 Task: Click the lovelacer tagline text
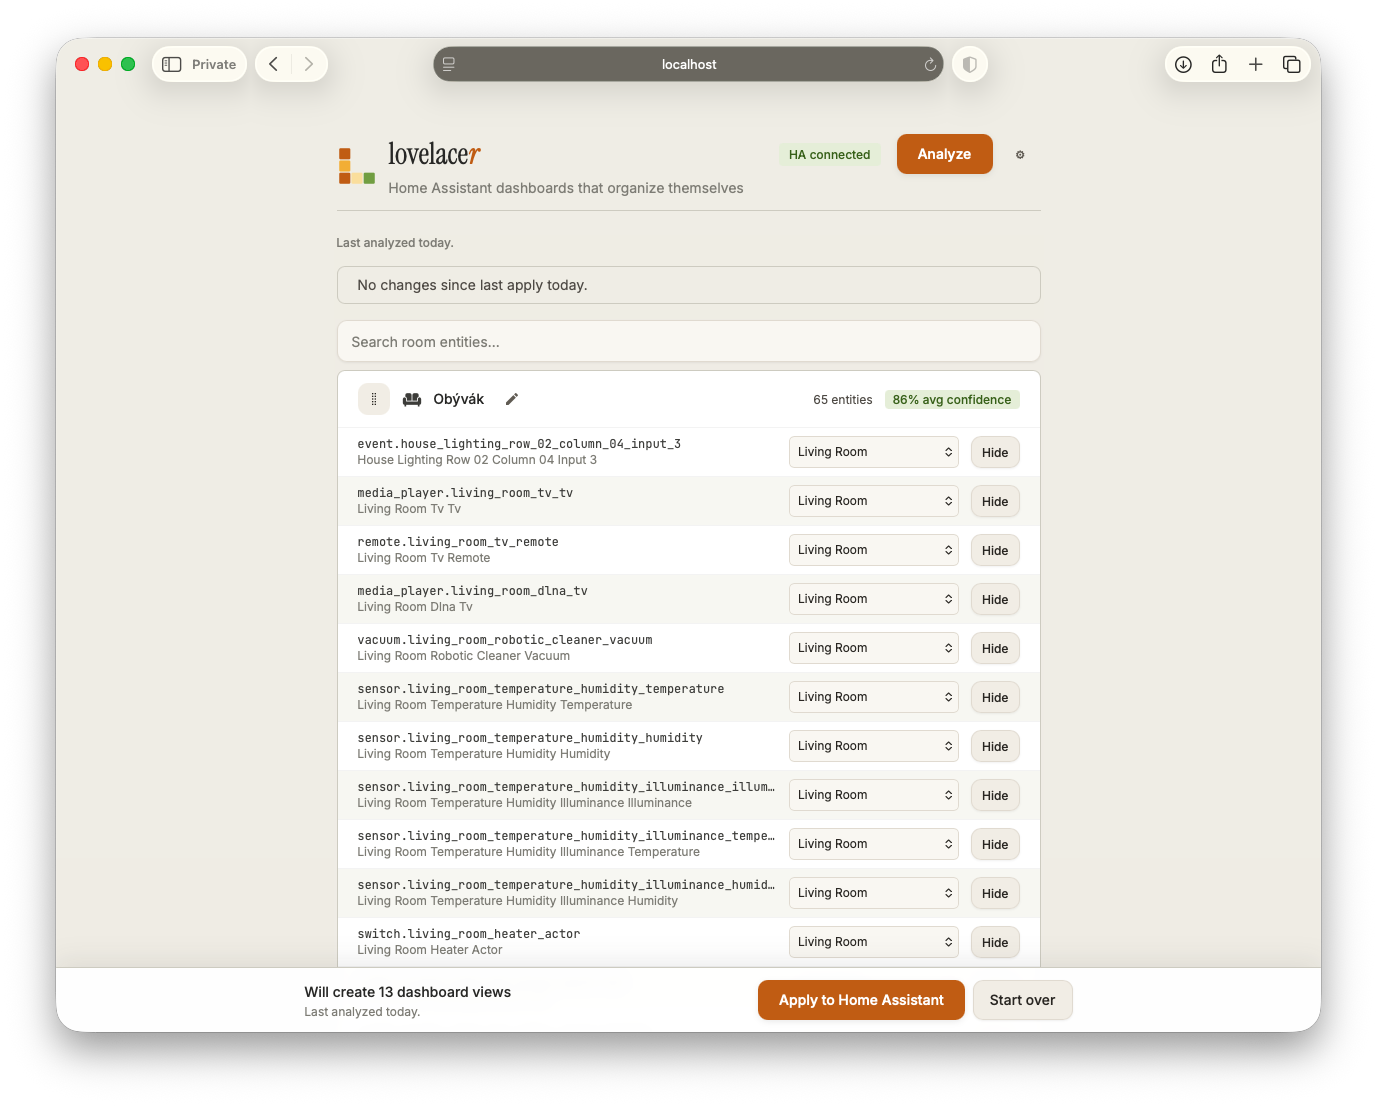(x=566, y=188)
